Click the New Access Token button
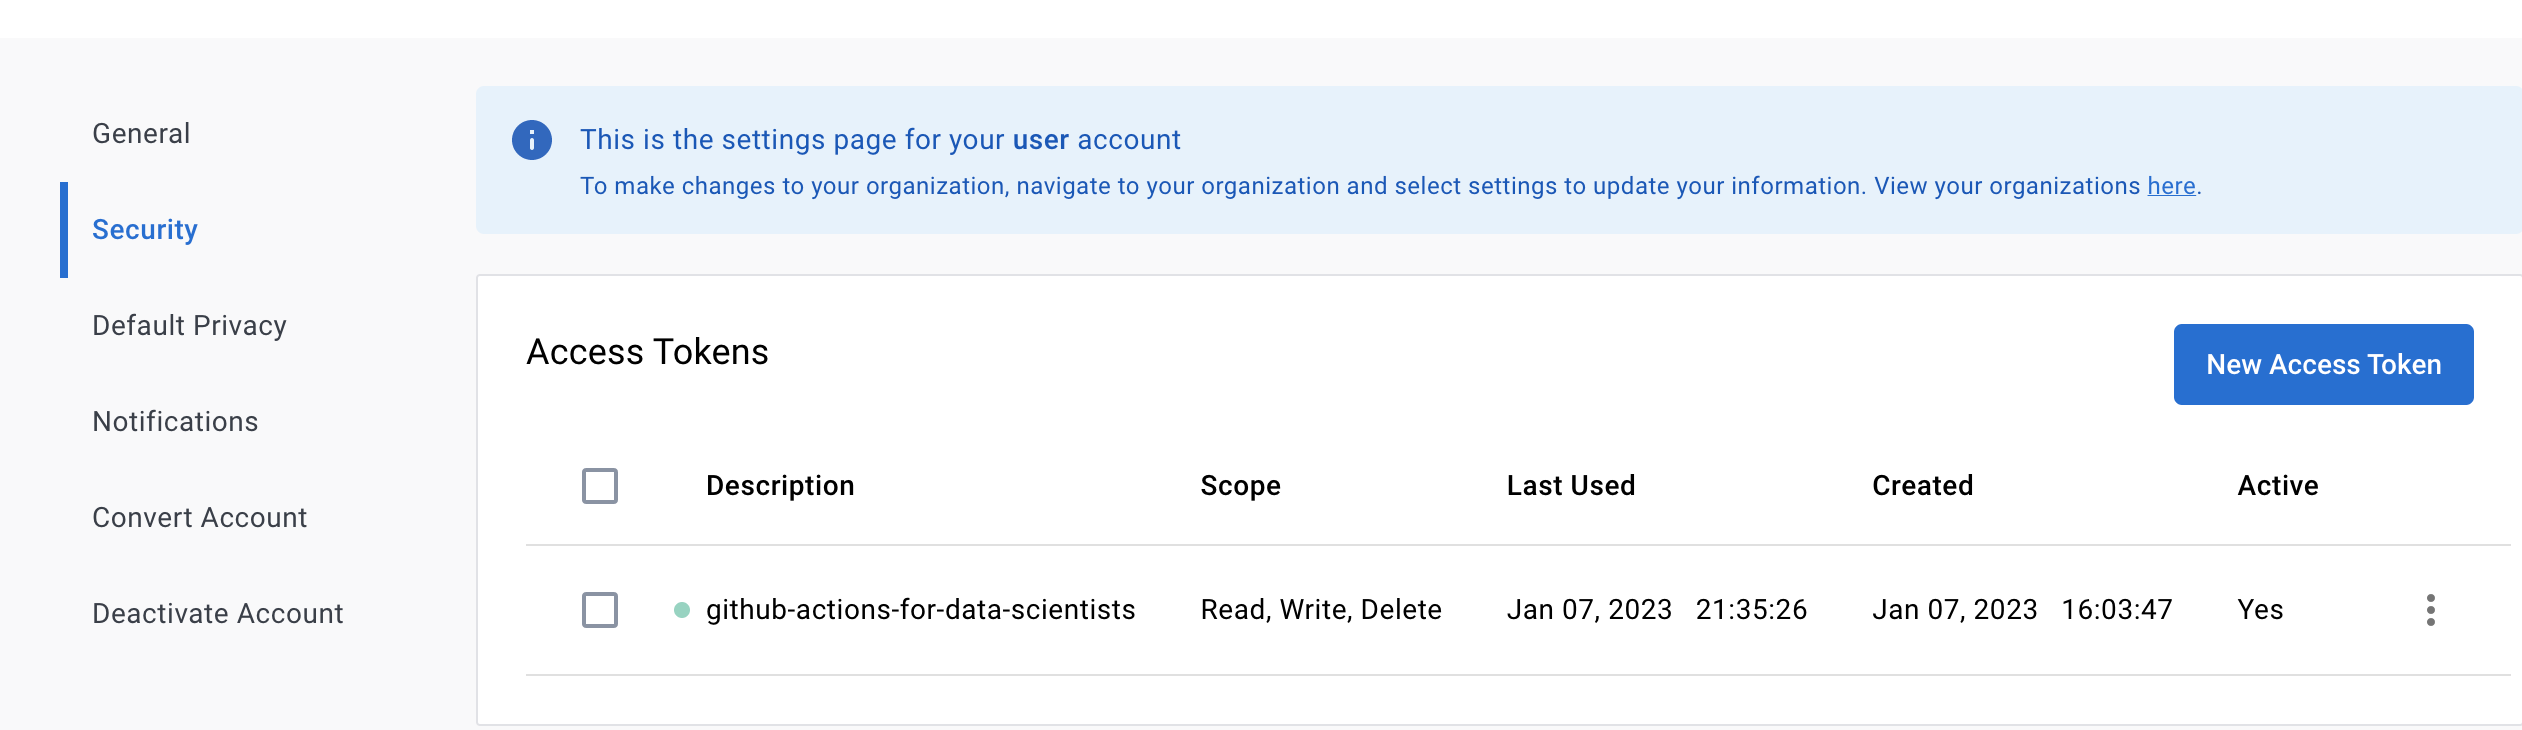 pyautogui.click(x=2323, y=365)
